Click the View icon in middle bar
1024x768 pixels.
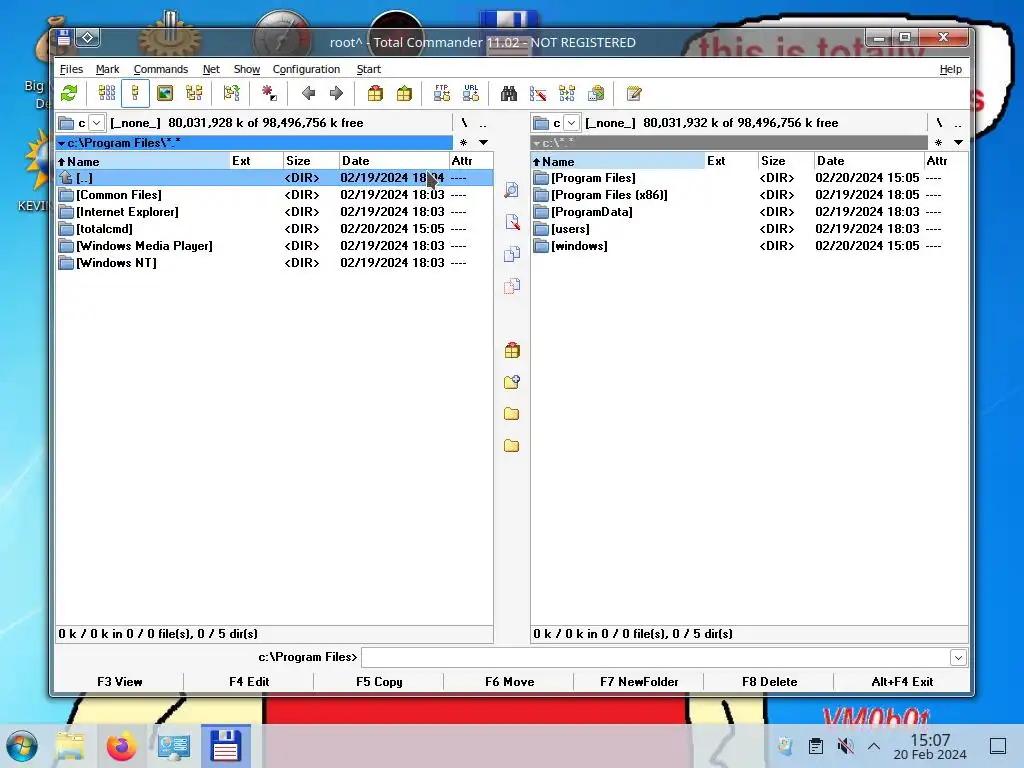[x=512, y=190]
